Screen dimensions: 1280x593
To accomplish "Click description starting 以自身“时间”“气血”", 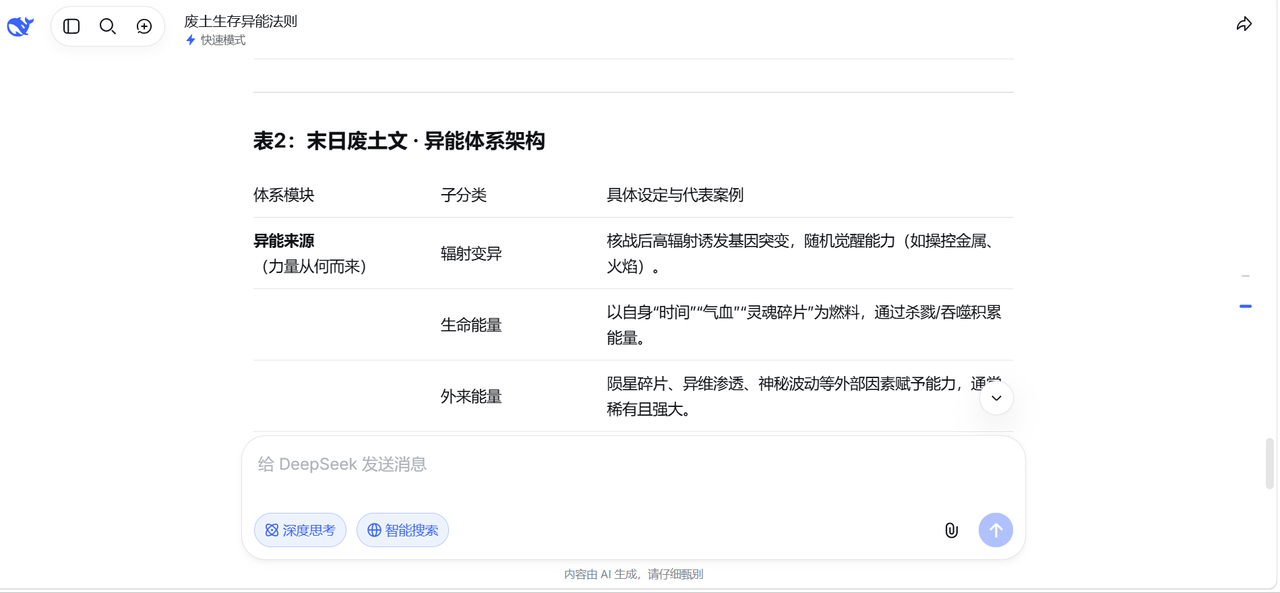I will click(804, 325).
